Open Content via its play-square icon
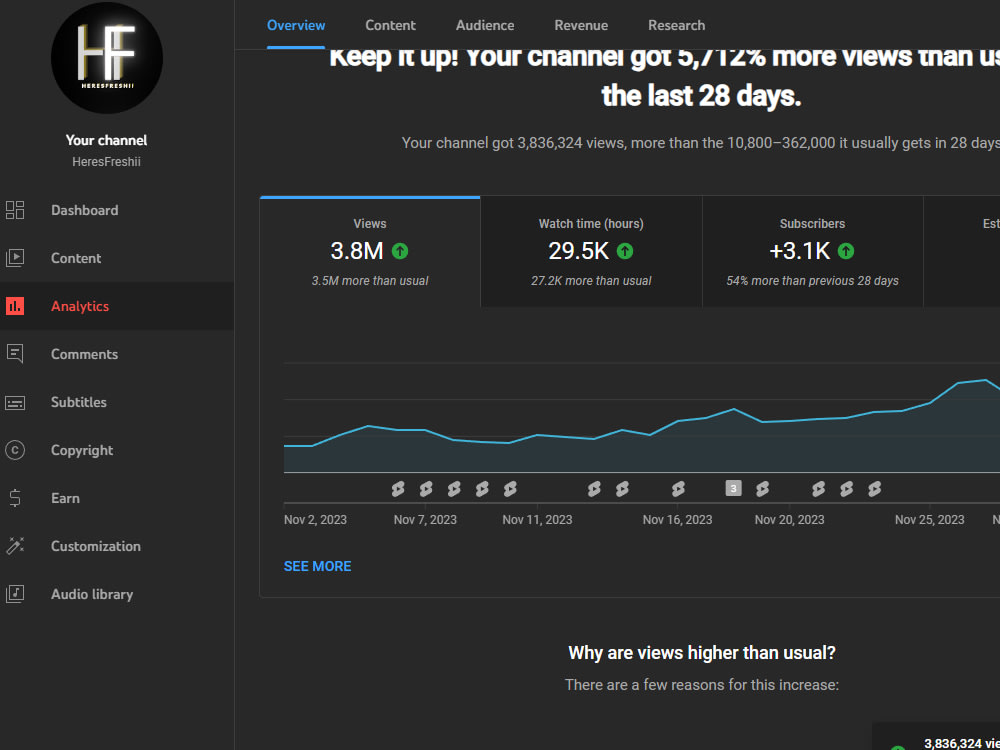Image resolution: width=1000 pixels, height=750 pixels. pyautogui.click(x=15, y=258)
